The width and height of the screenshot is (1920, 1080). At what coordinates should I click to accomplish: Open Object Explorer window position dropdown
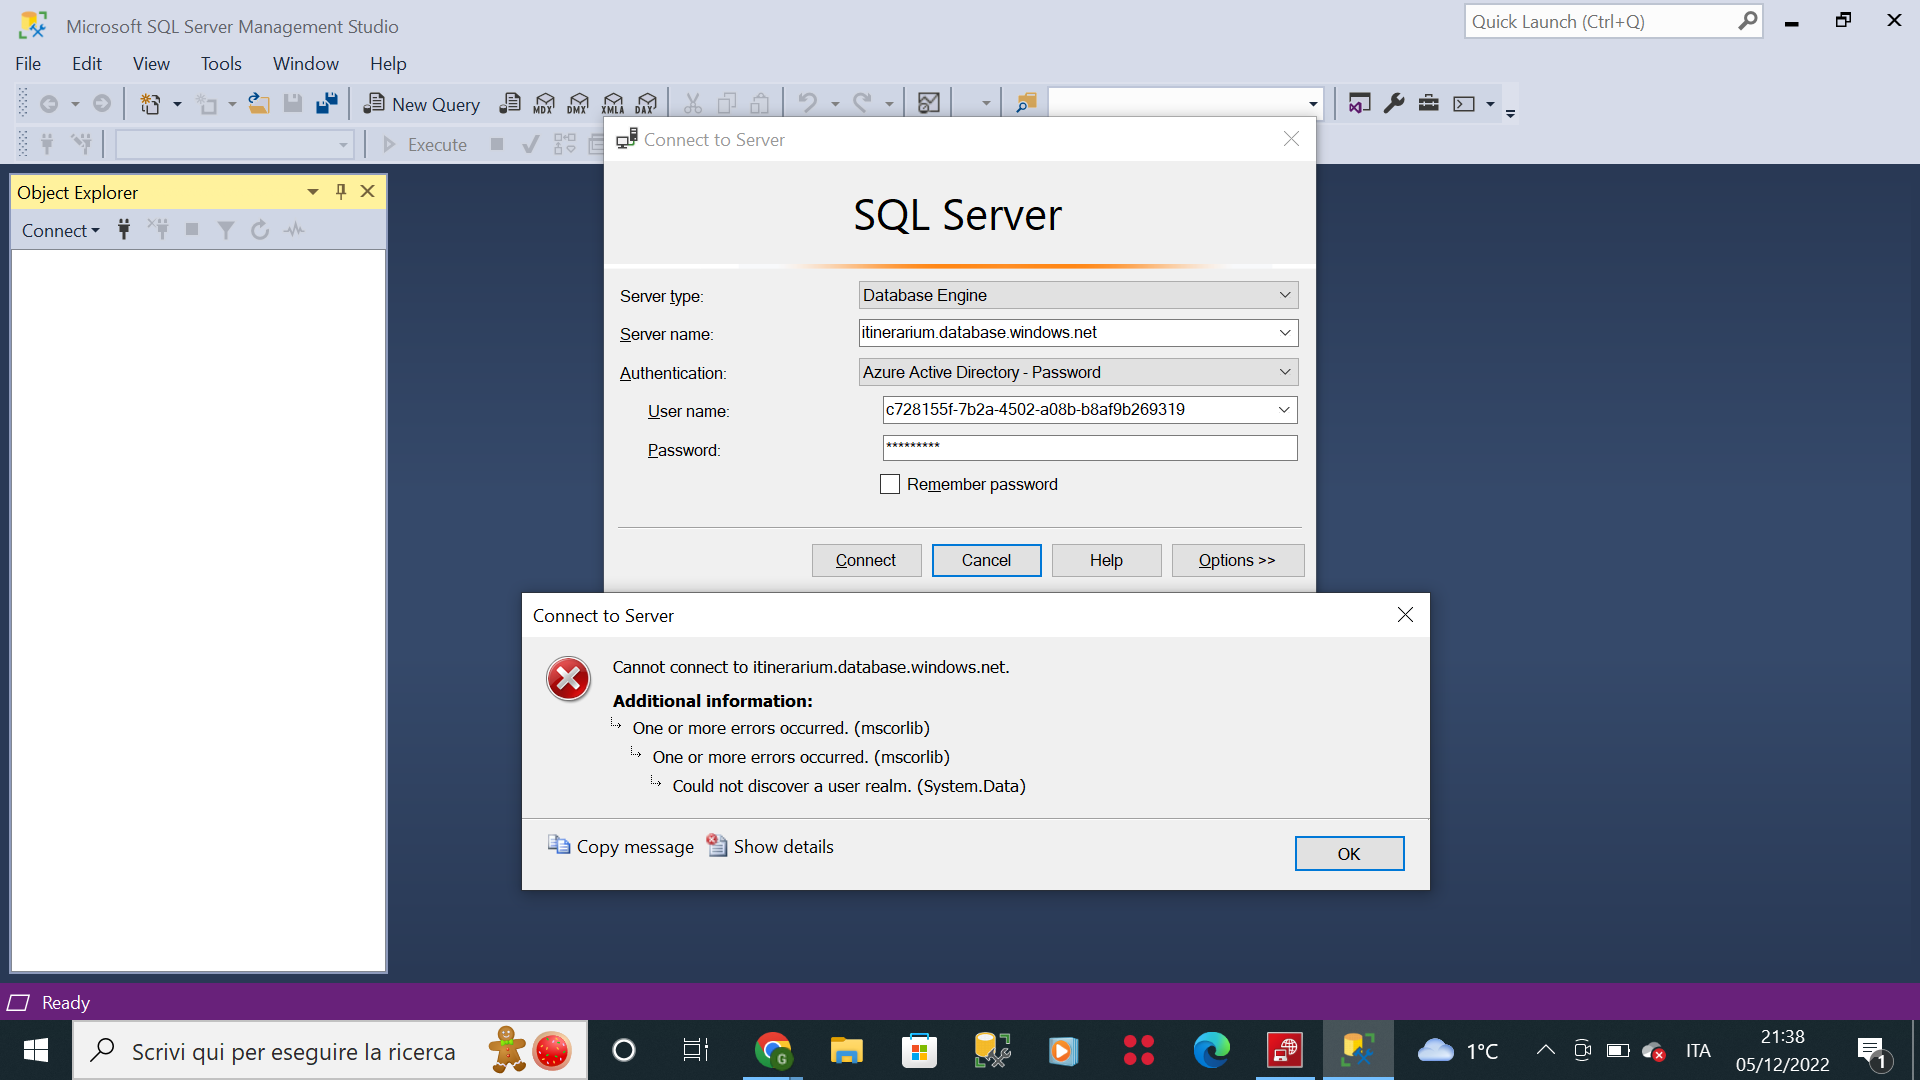pyautogui.click(x=313, y=192)
